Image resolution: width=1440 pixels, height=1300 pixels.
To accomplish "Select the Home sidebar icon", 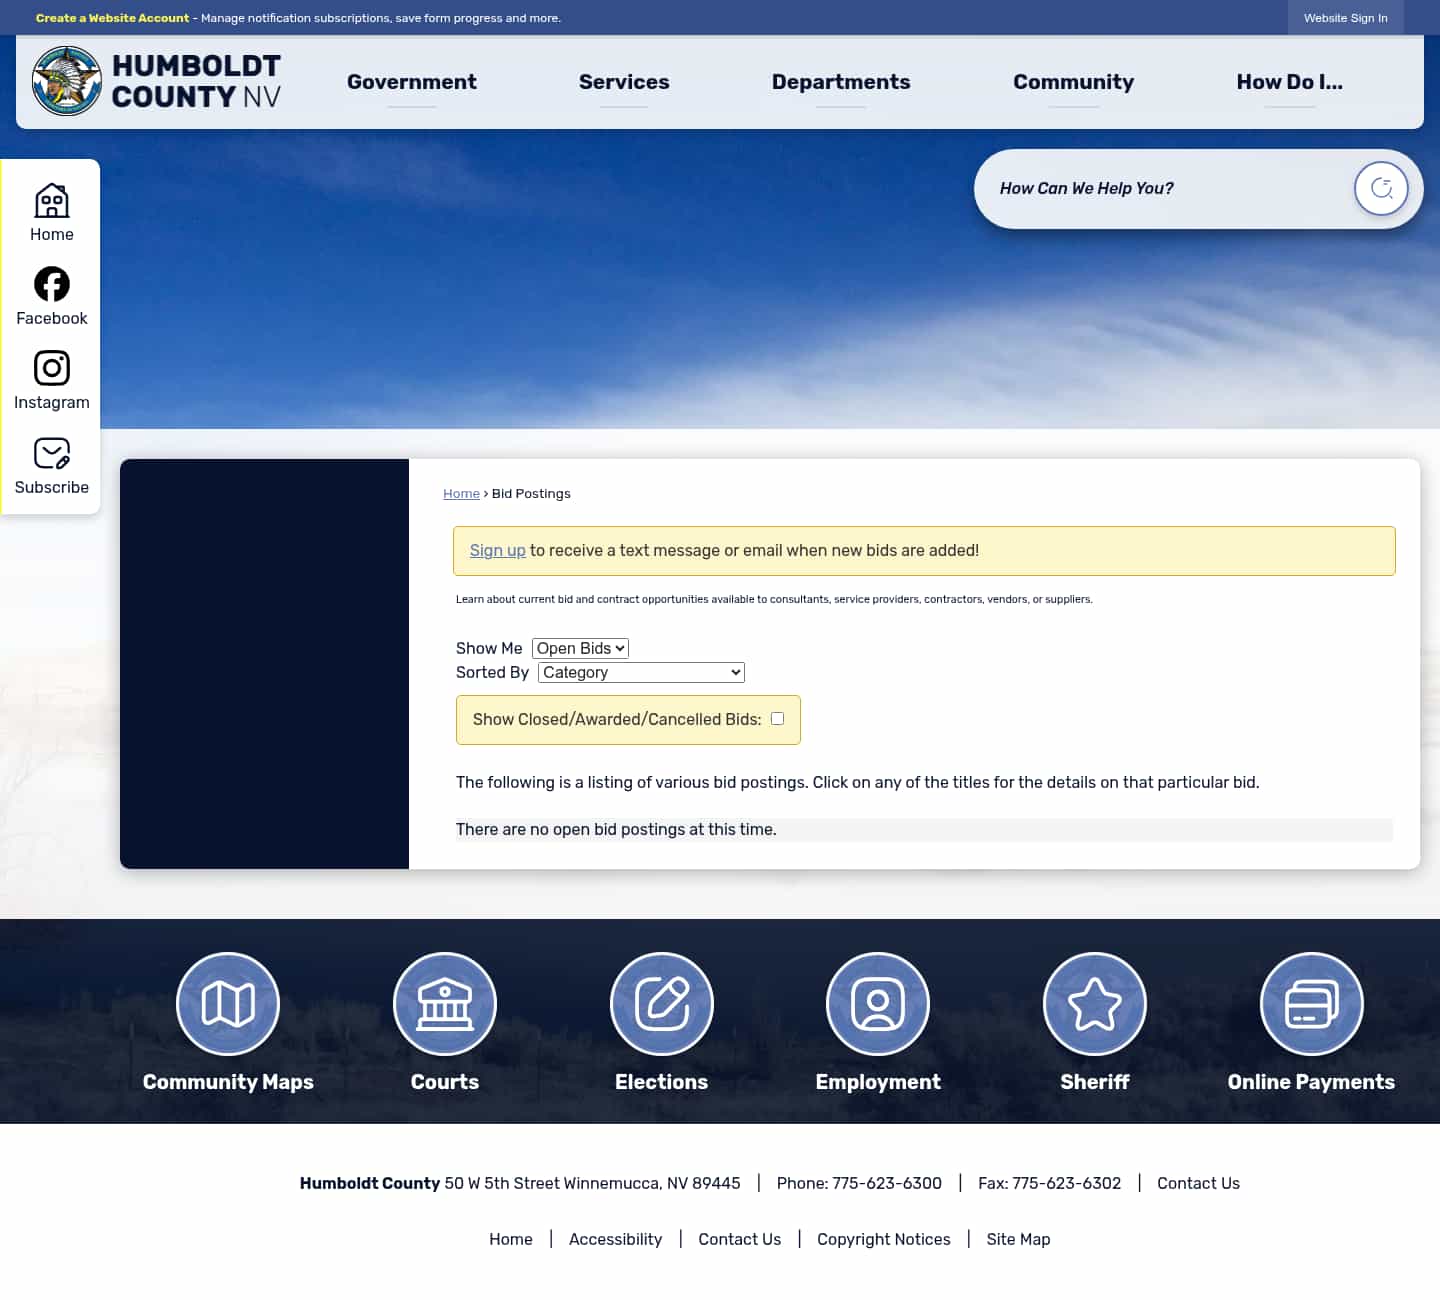I will click(51, 201).
